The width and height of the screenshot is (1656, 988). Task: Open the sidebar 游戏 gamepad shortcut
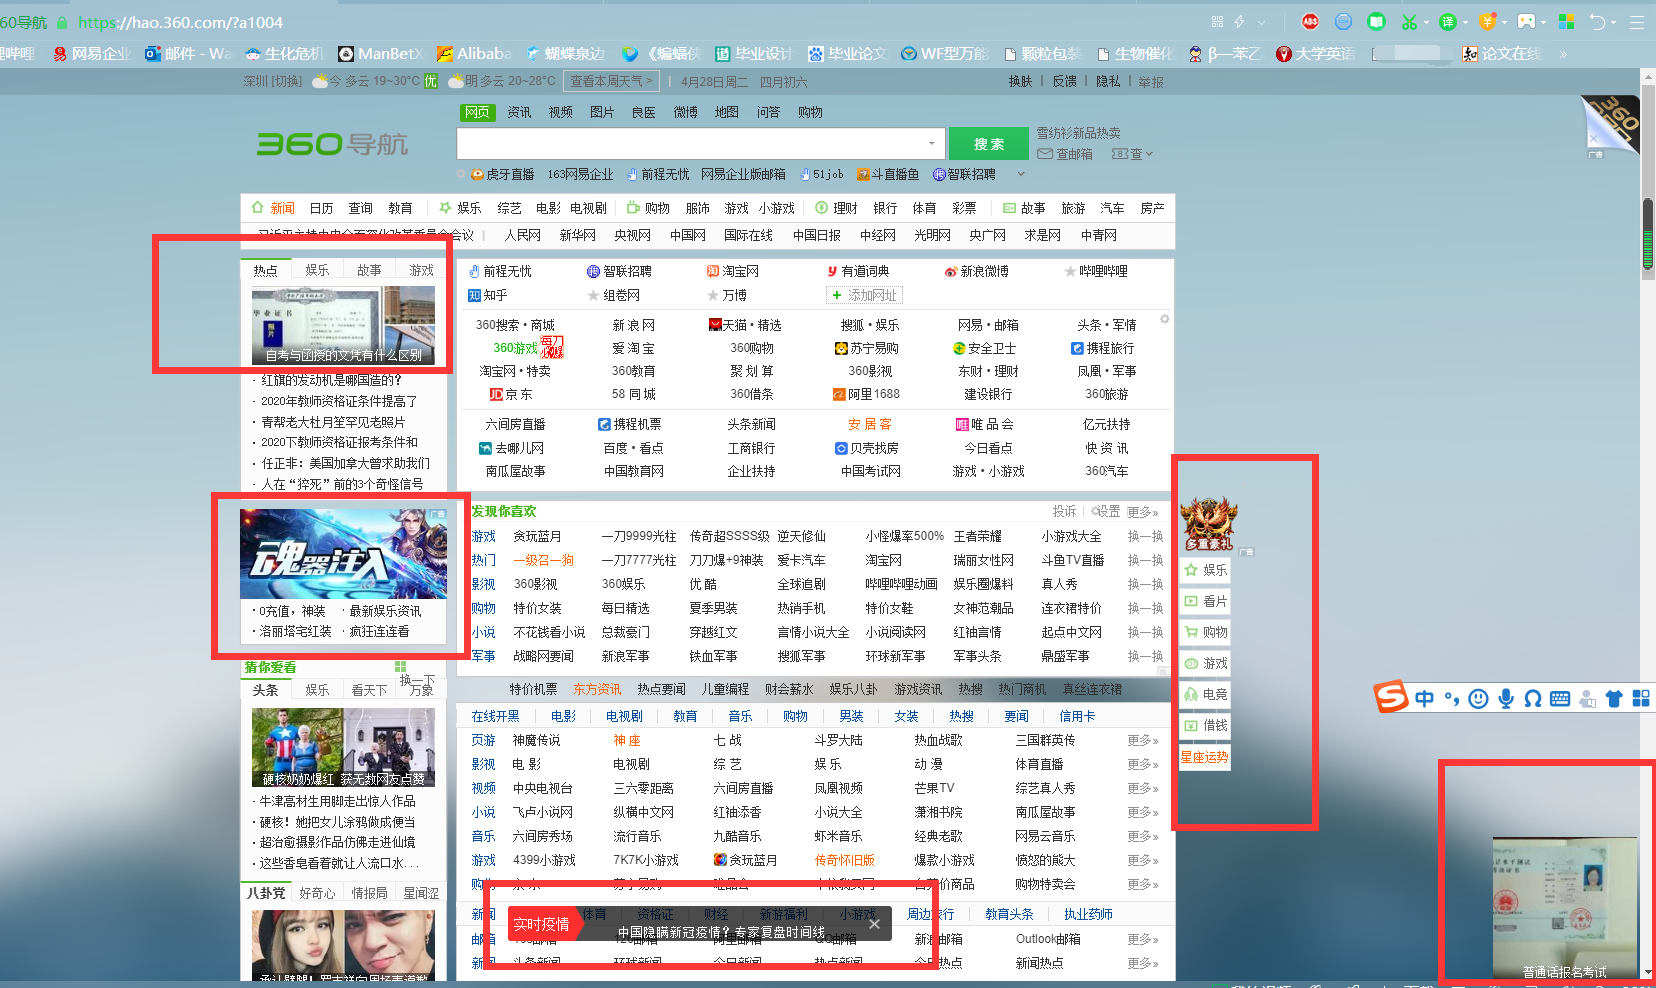(1205, 663)
